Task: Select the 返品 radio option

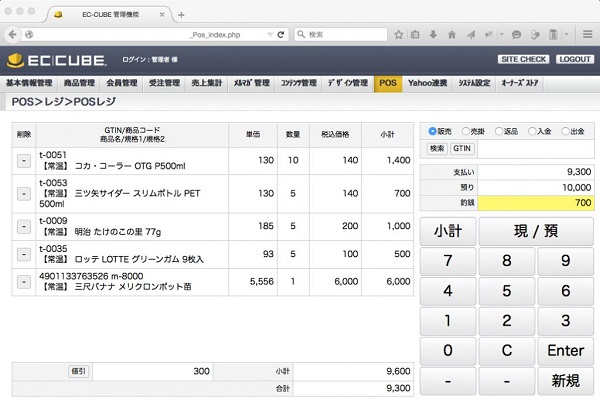Action: (499, 131)
